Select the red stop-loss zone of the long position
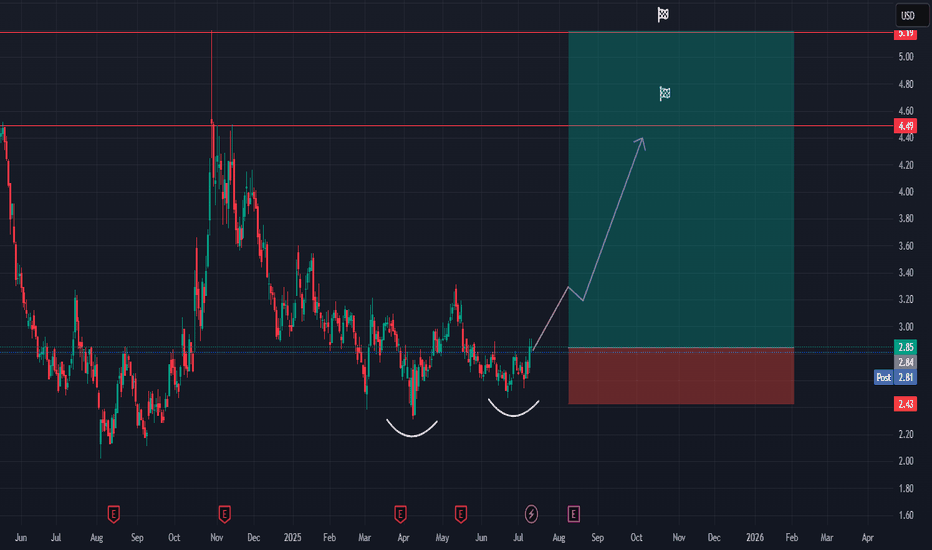Screen dimensions: 932x550 pos(681,376)
